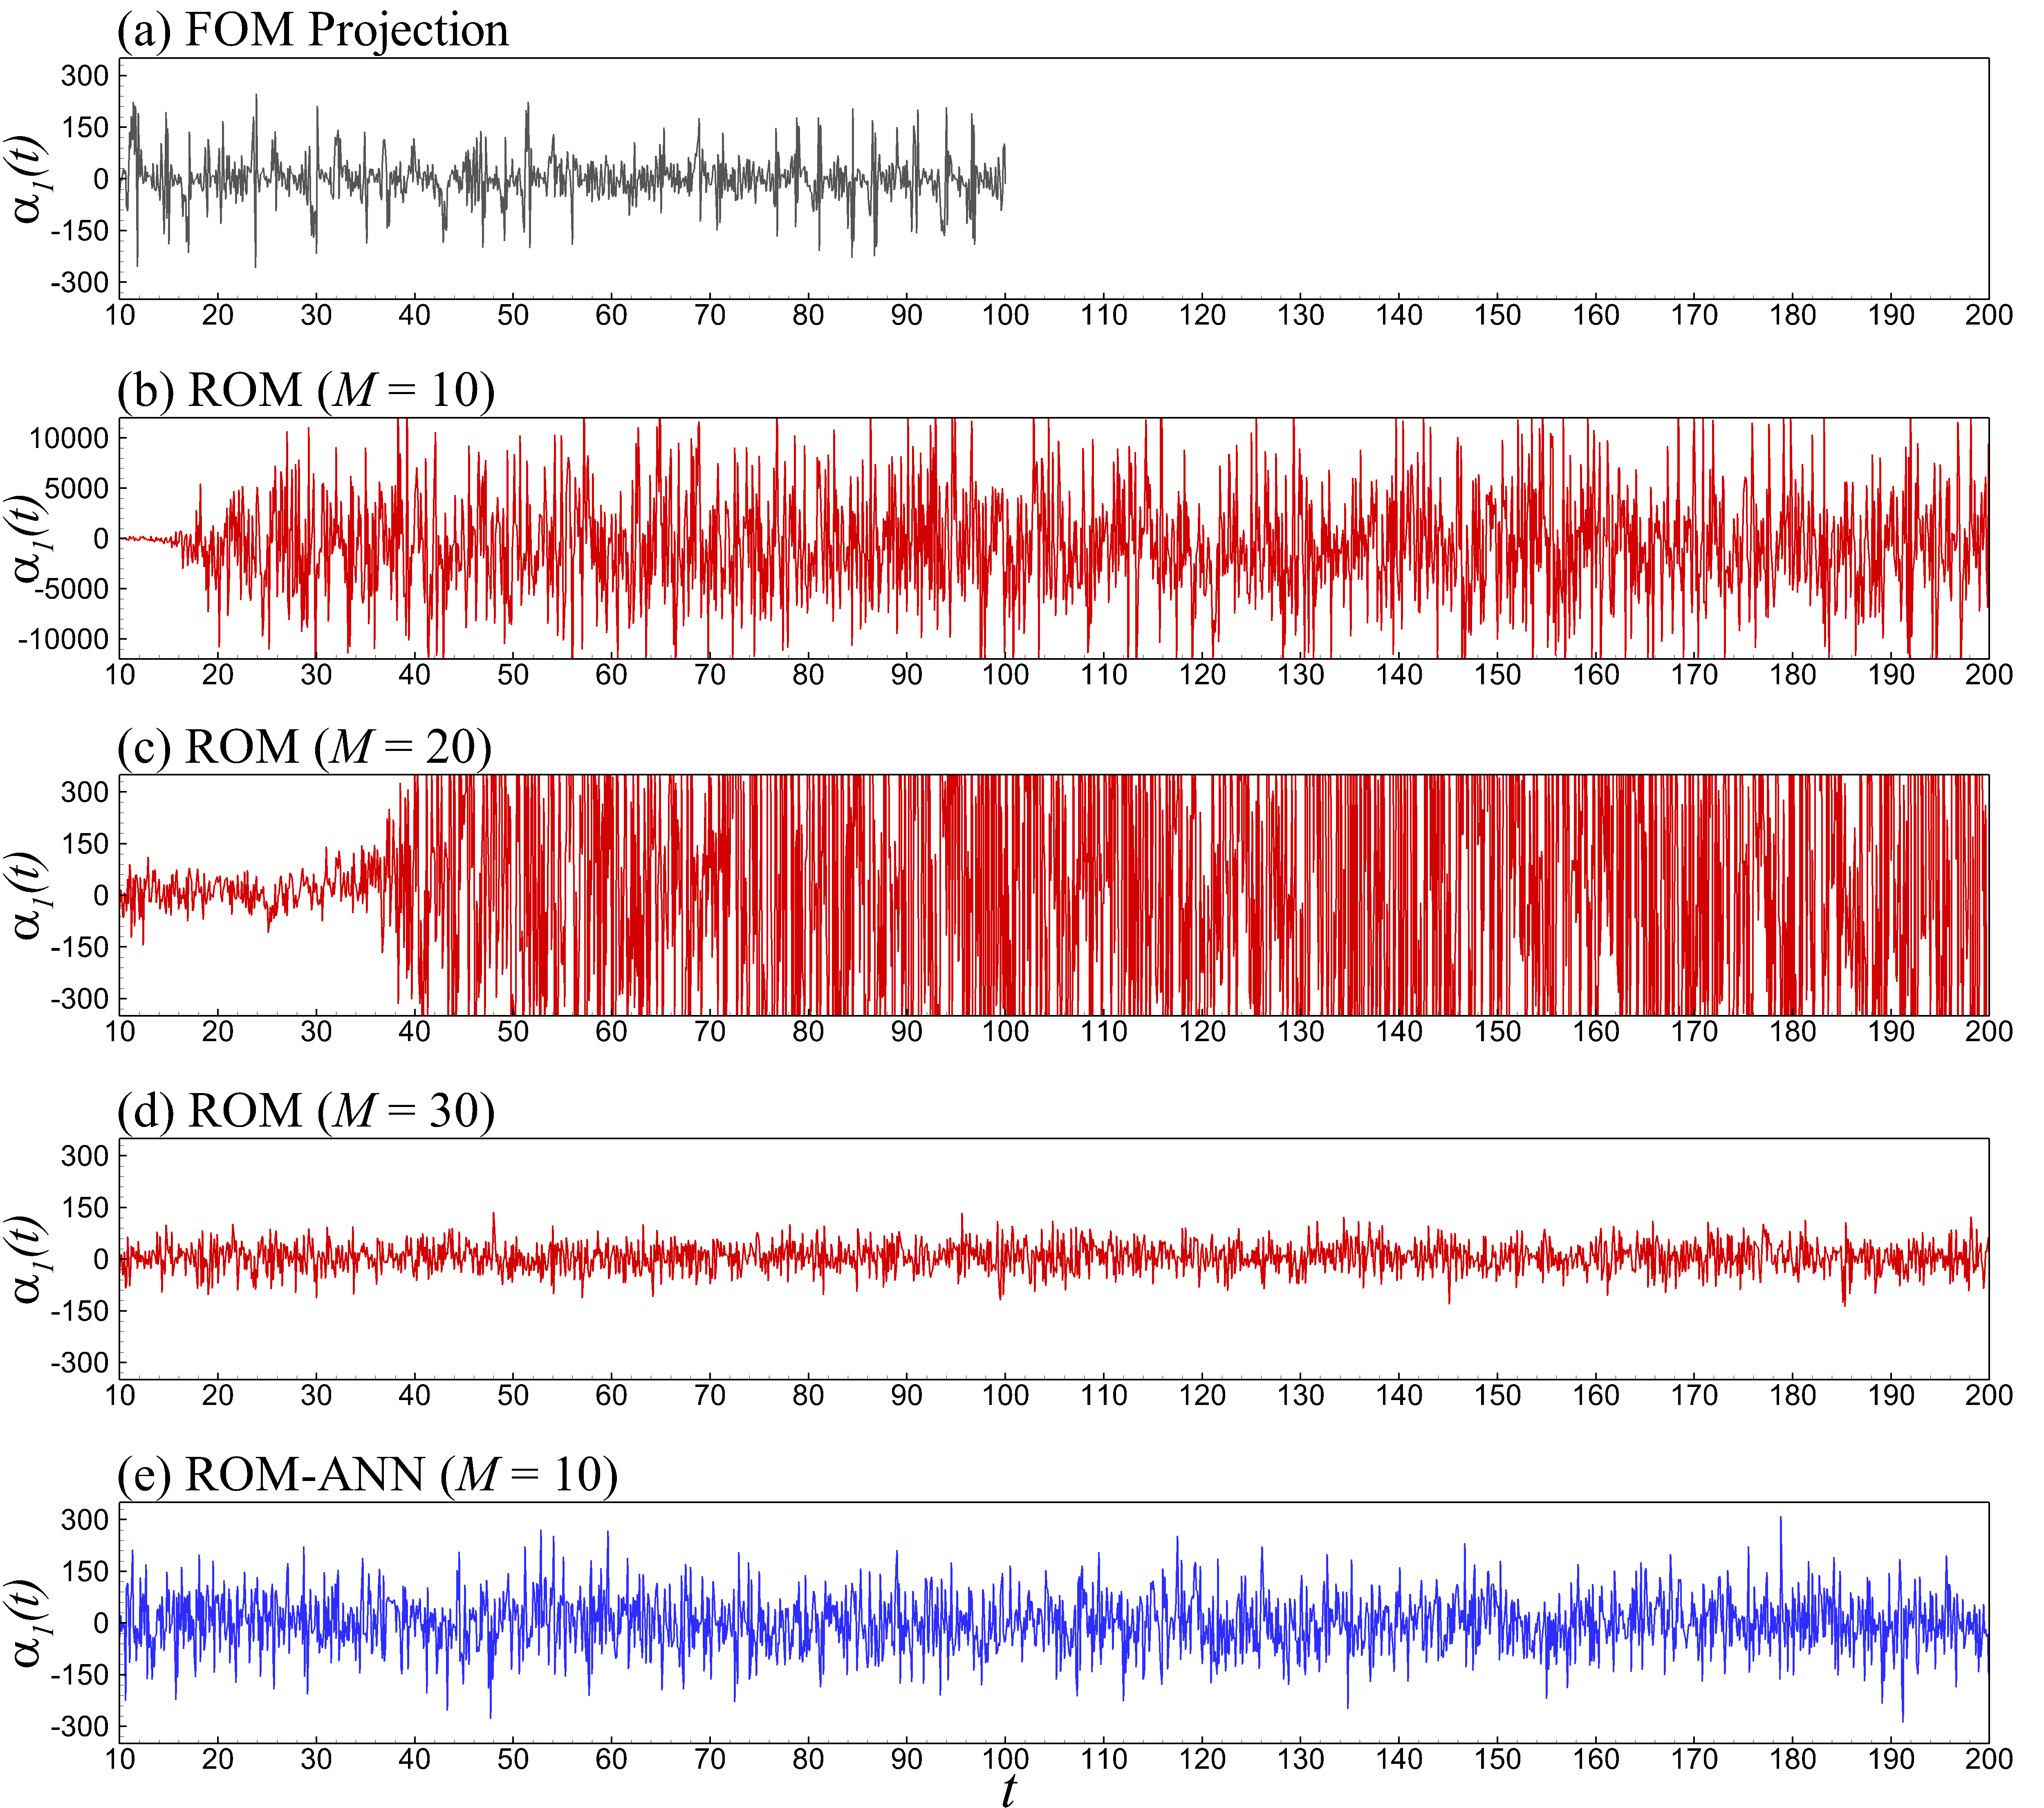The height and width of the screenshot is (1808, 2044).
Task: Click x-tick "20" under panel (b)
Action: 218,674
